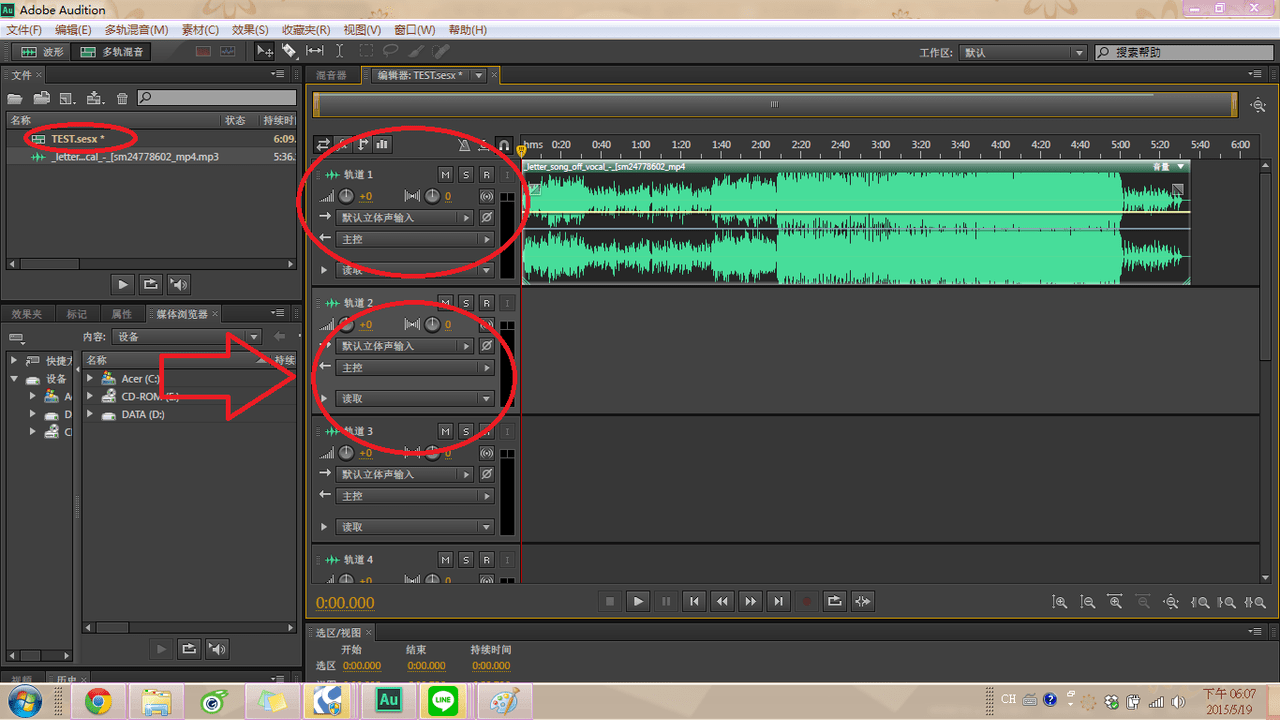Click the Import File icon in Files panel
This screenshot has height=720, width=1280.
[x=42, y=98]
